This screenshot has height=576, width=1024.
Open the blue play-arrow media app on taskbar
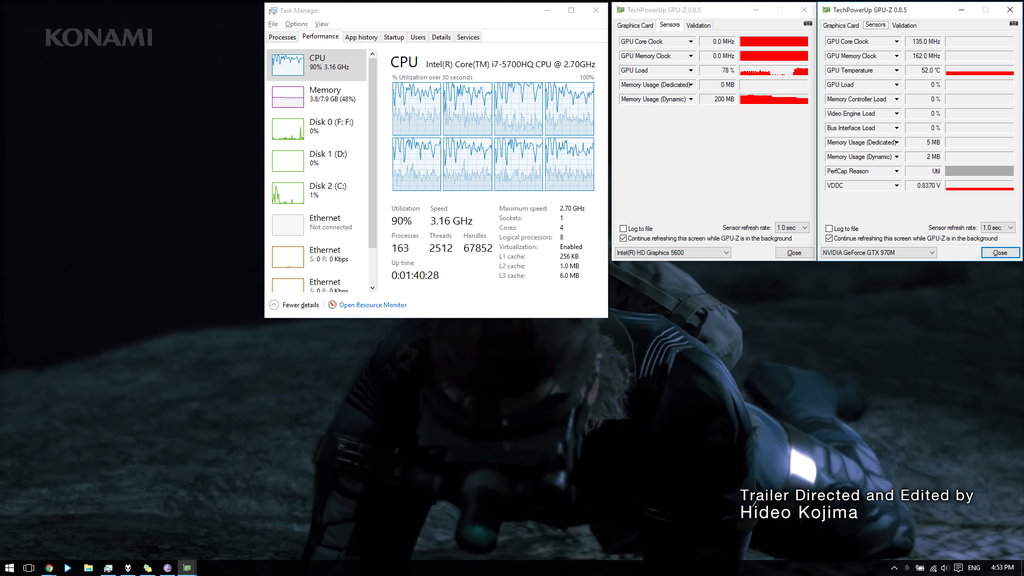pyautogui.click(x=68, y=568)
